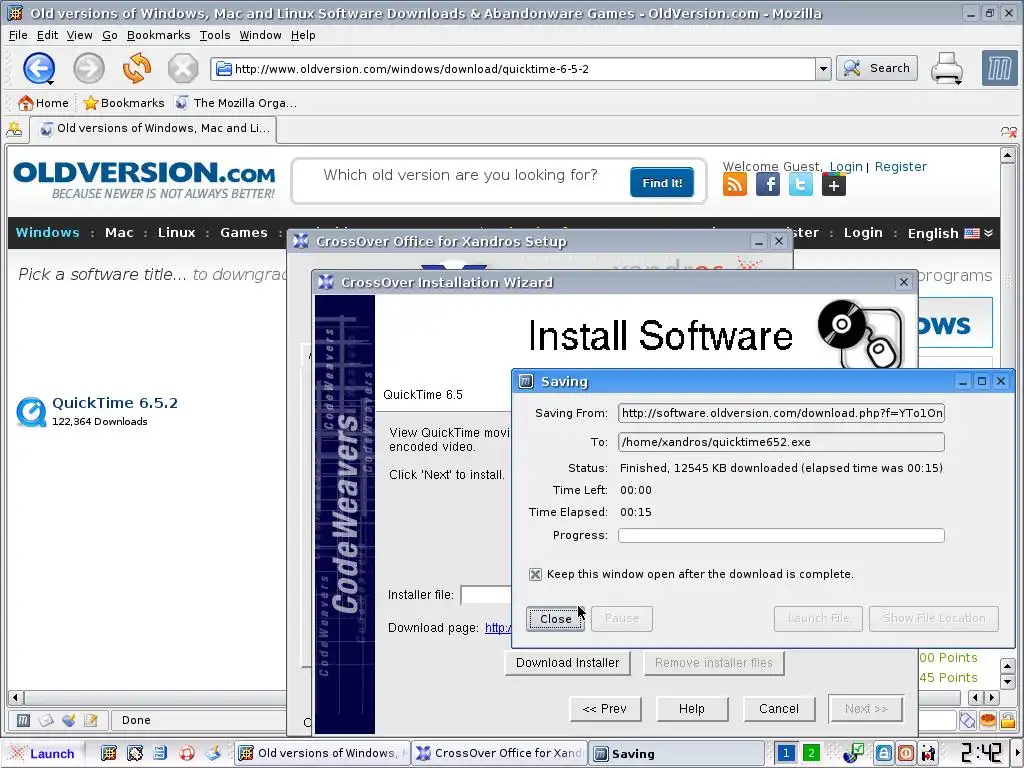Click the horizontal scrollbar left arrow

point(16,697)
